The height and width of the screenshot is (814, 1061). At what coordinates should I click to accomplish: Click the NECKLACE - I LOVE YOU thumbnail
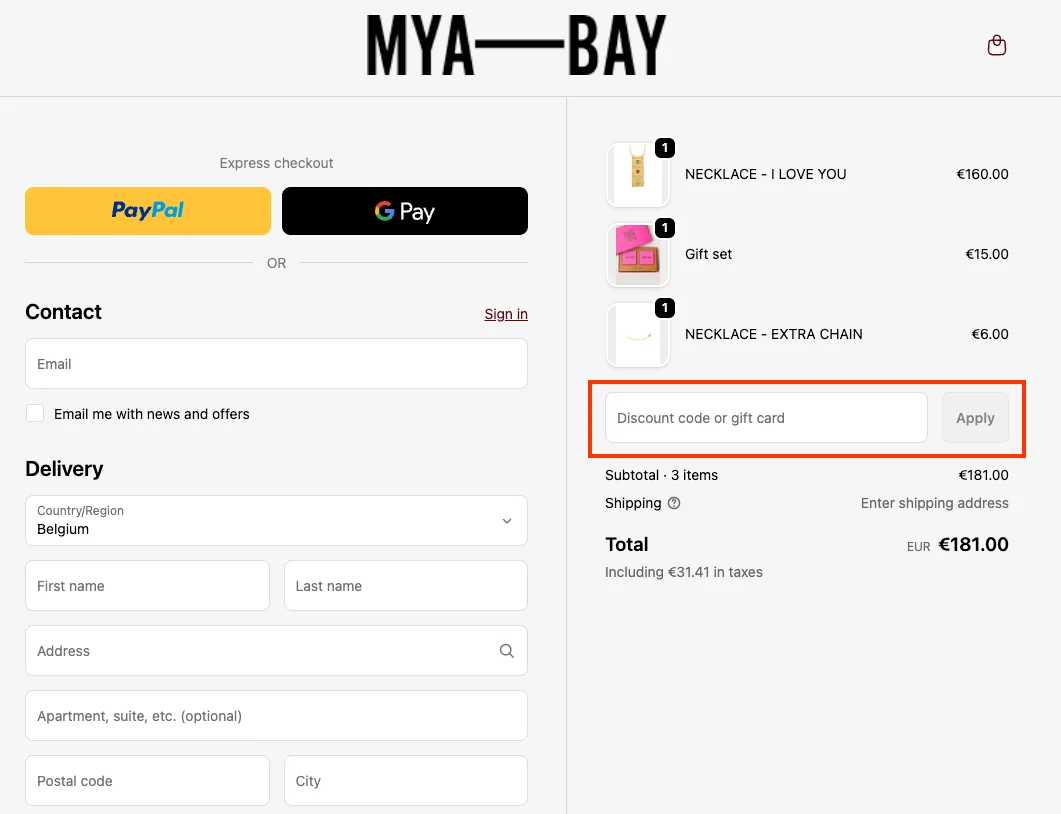pos(638,174)
